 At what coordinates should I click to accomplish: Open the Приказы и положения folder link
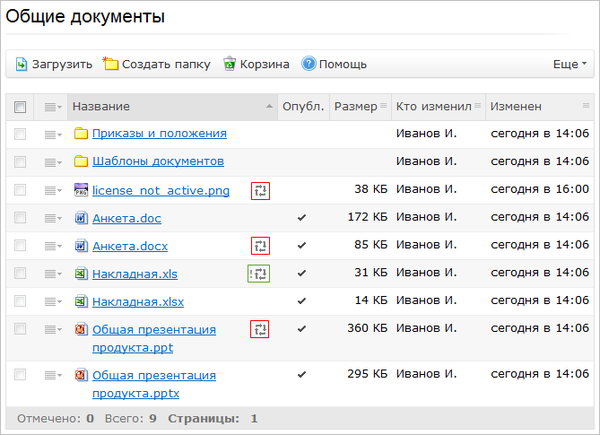159,133
